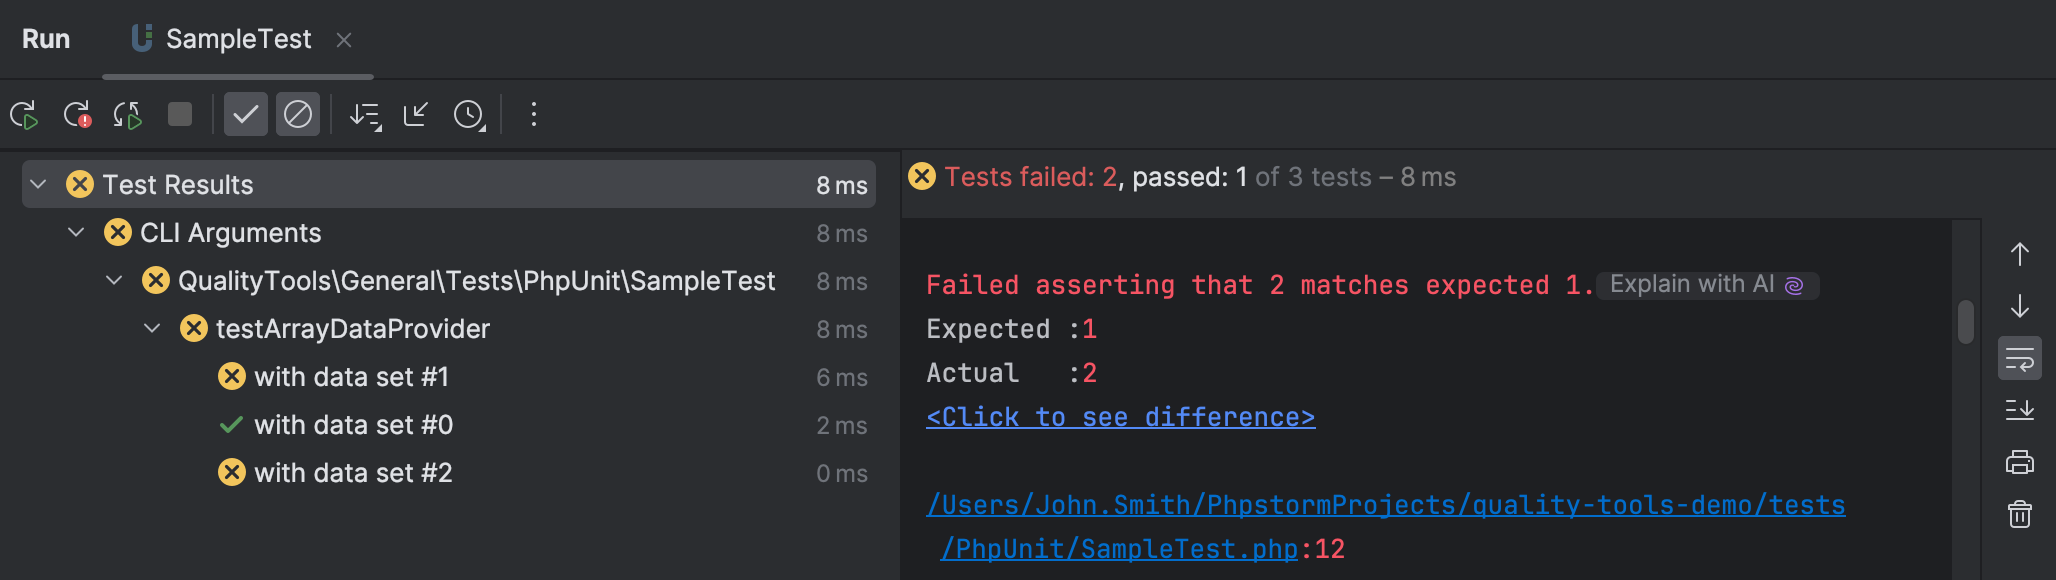Stop the running test process

(x=180, y=114)
